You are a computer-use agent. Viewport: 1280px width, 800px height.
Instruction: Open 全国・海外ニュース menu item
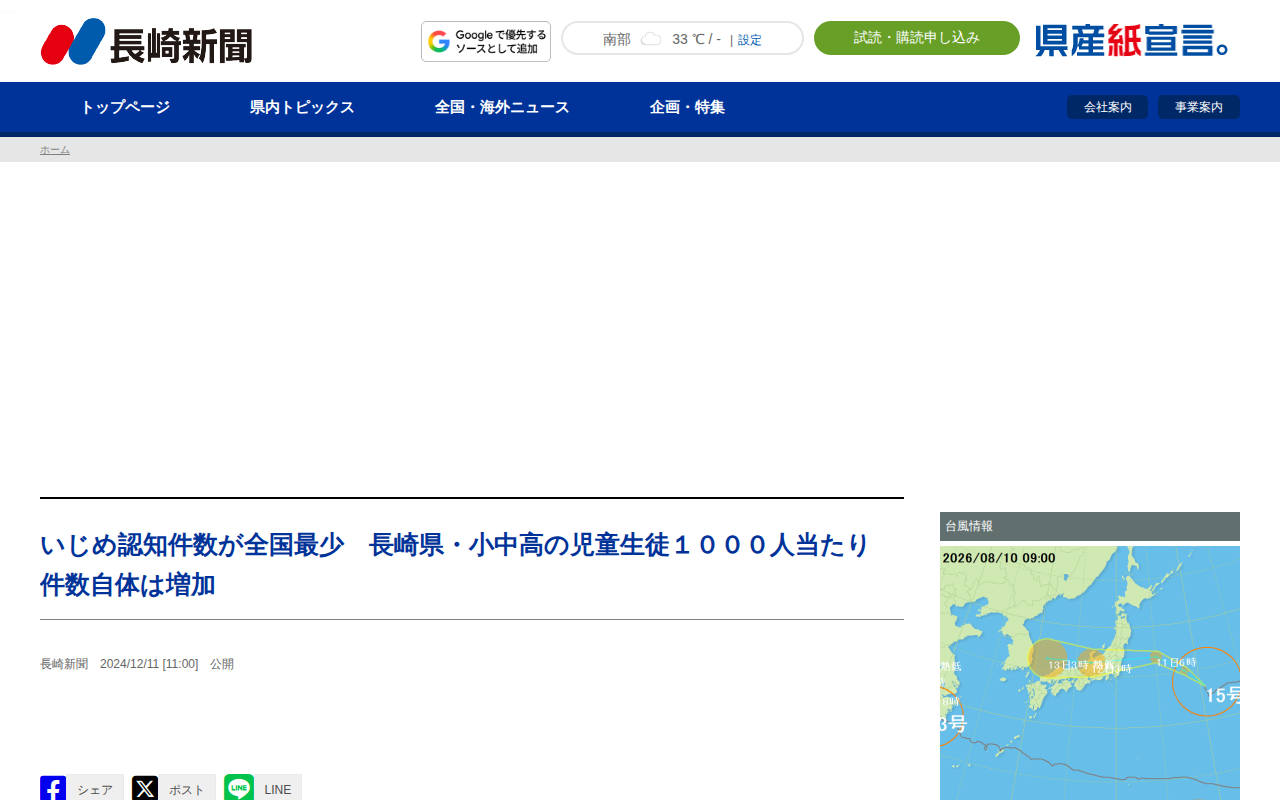click(x=502, y=107)
